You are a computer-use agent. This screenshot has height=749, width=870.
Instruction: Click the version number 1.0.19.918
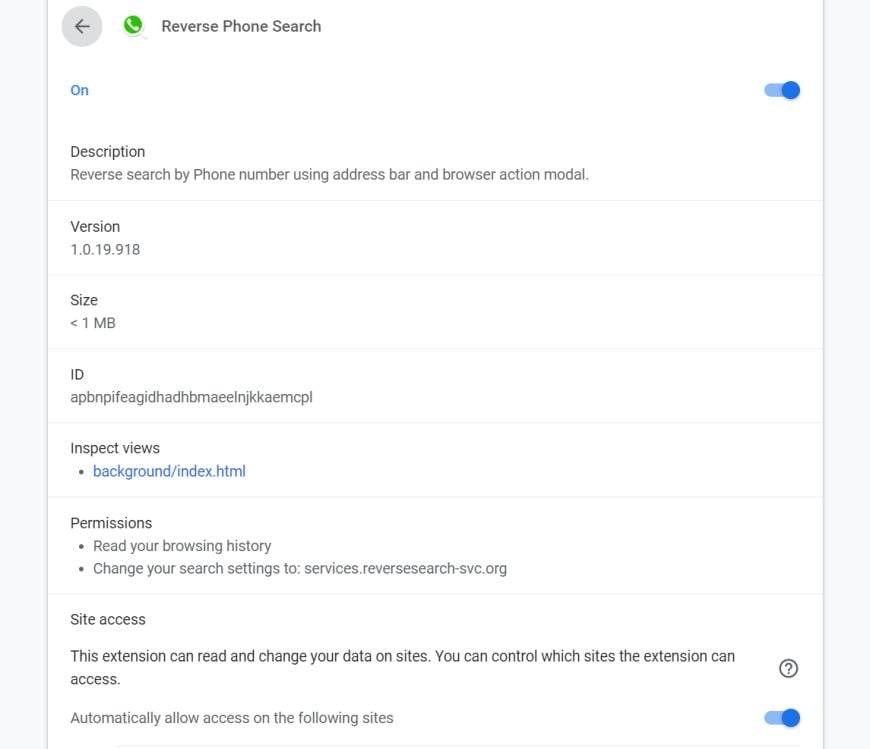(105, 249)
